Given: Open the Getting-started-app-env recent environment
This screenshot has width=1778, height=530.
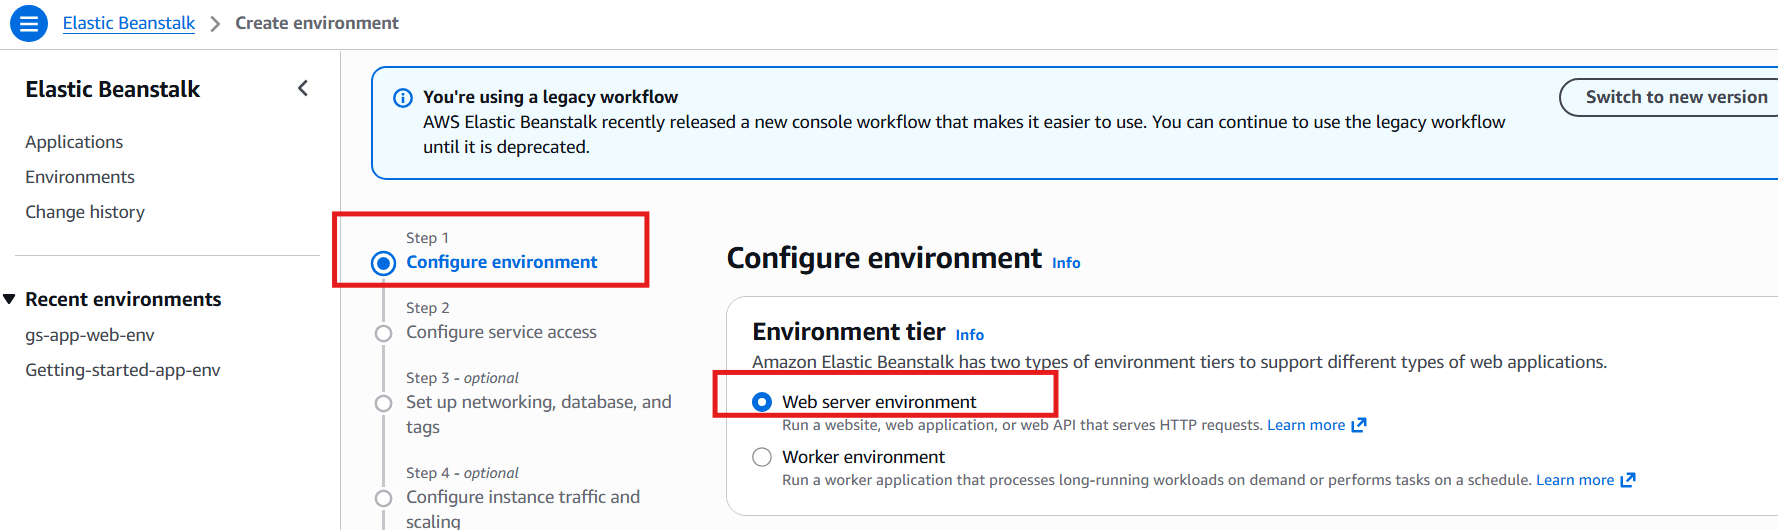Looking at the screenshot, I should click(x=123, y=370).
